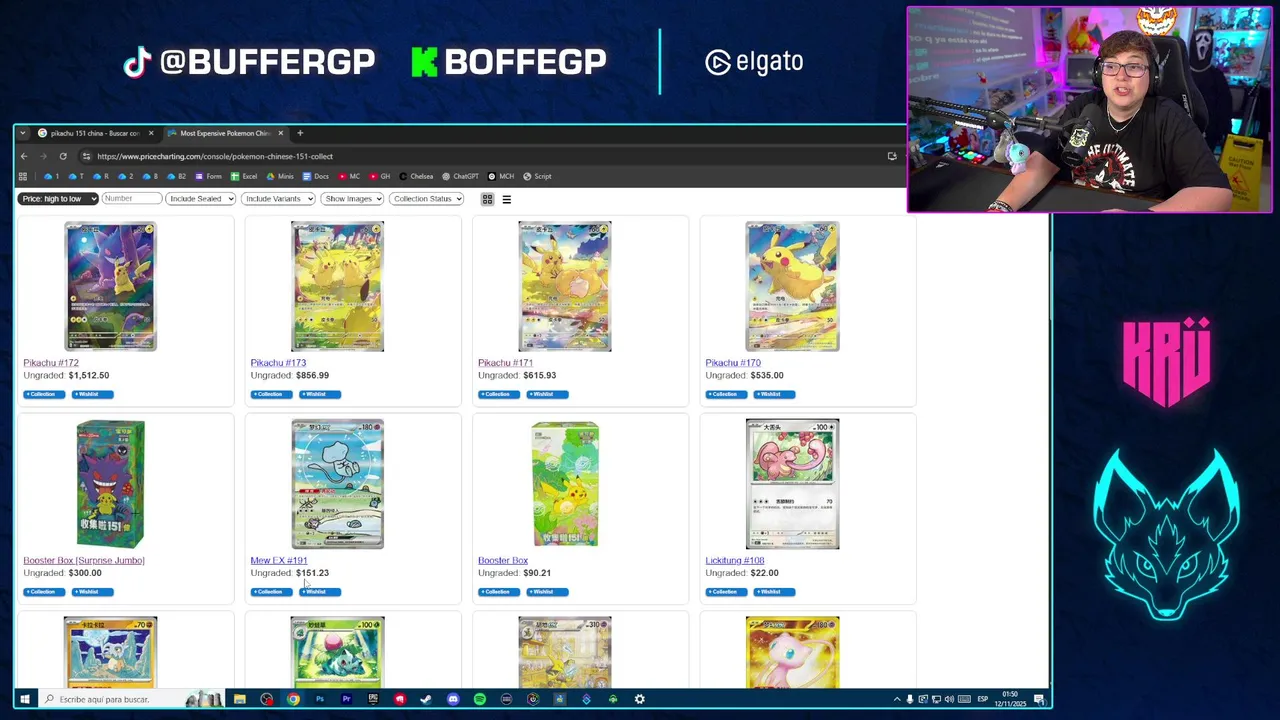Switch to grid view layout icon
Viewport: 1280px width, 720px height.
[x=487, y=199]
